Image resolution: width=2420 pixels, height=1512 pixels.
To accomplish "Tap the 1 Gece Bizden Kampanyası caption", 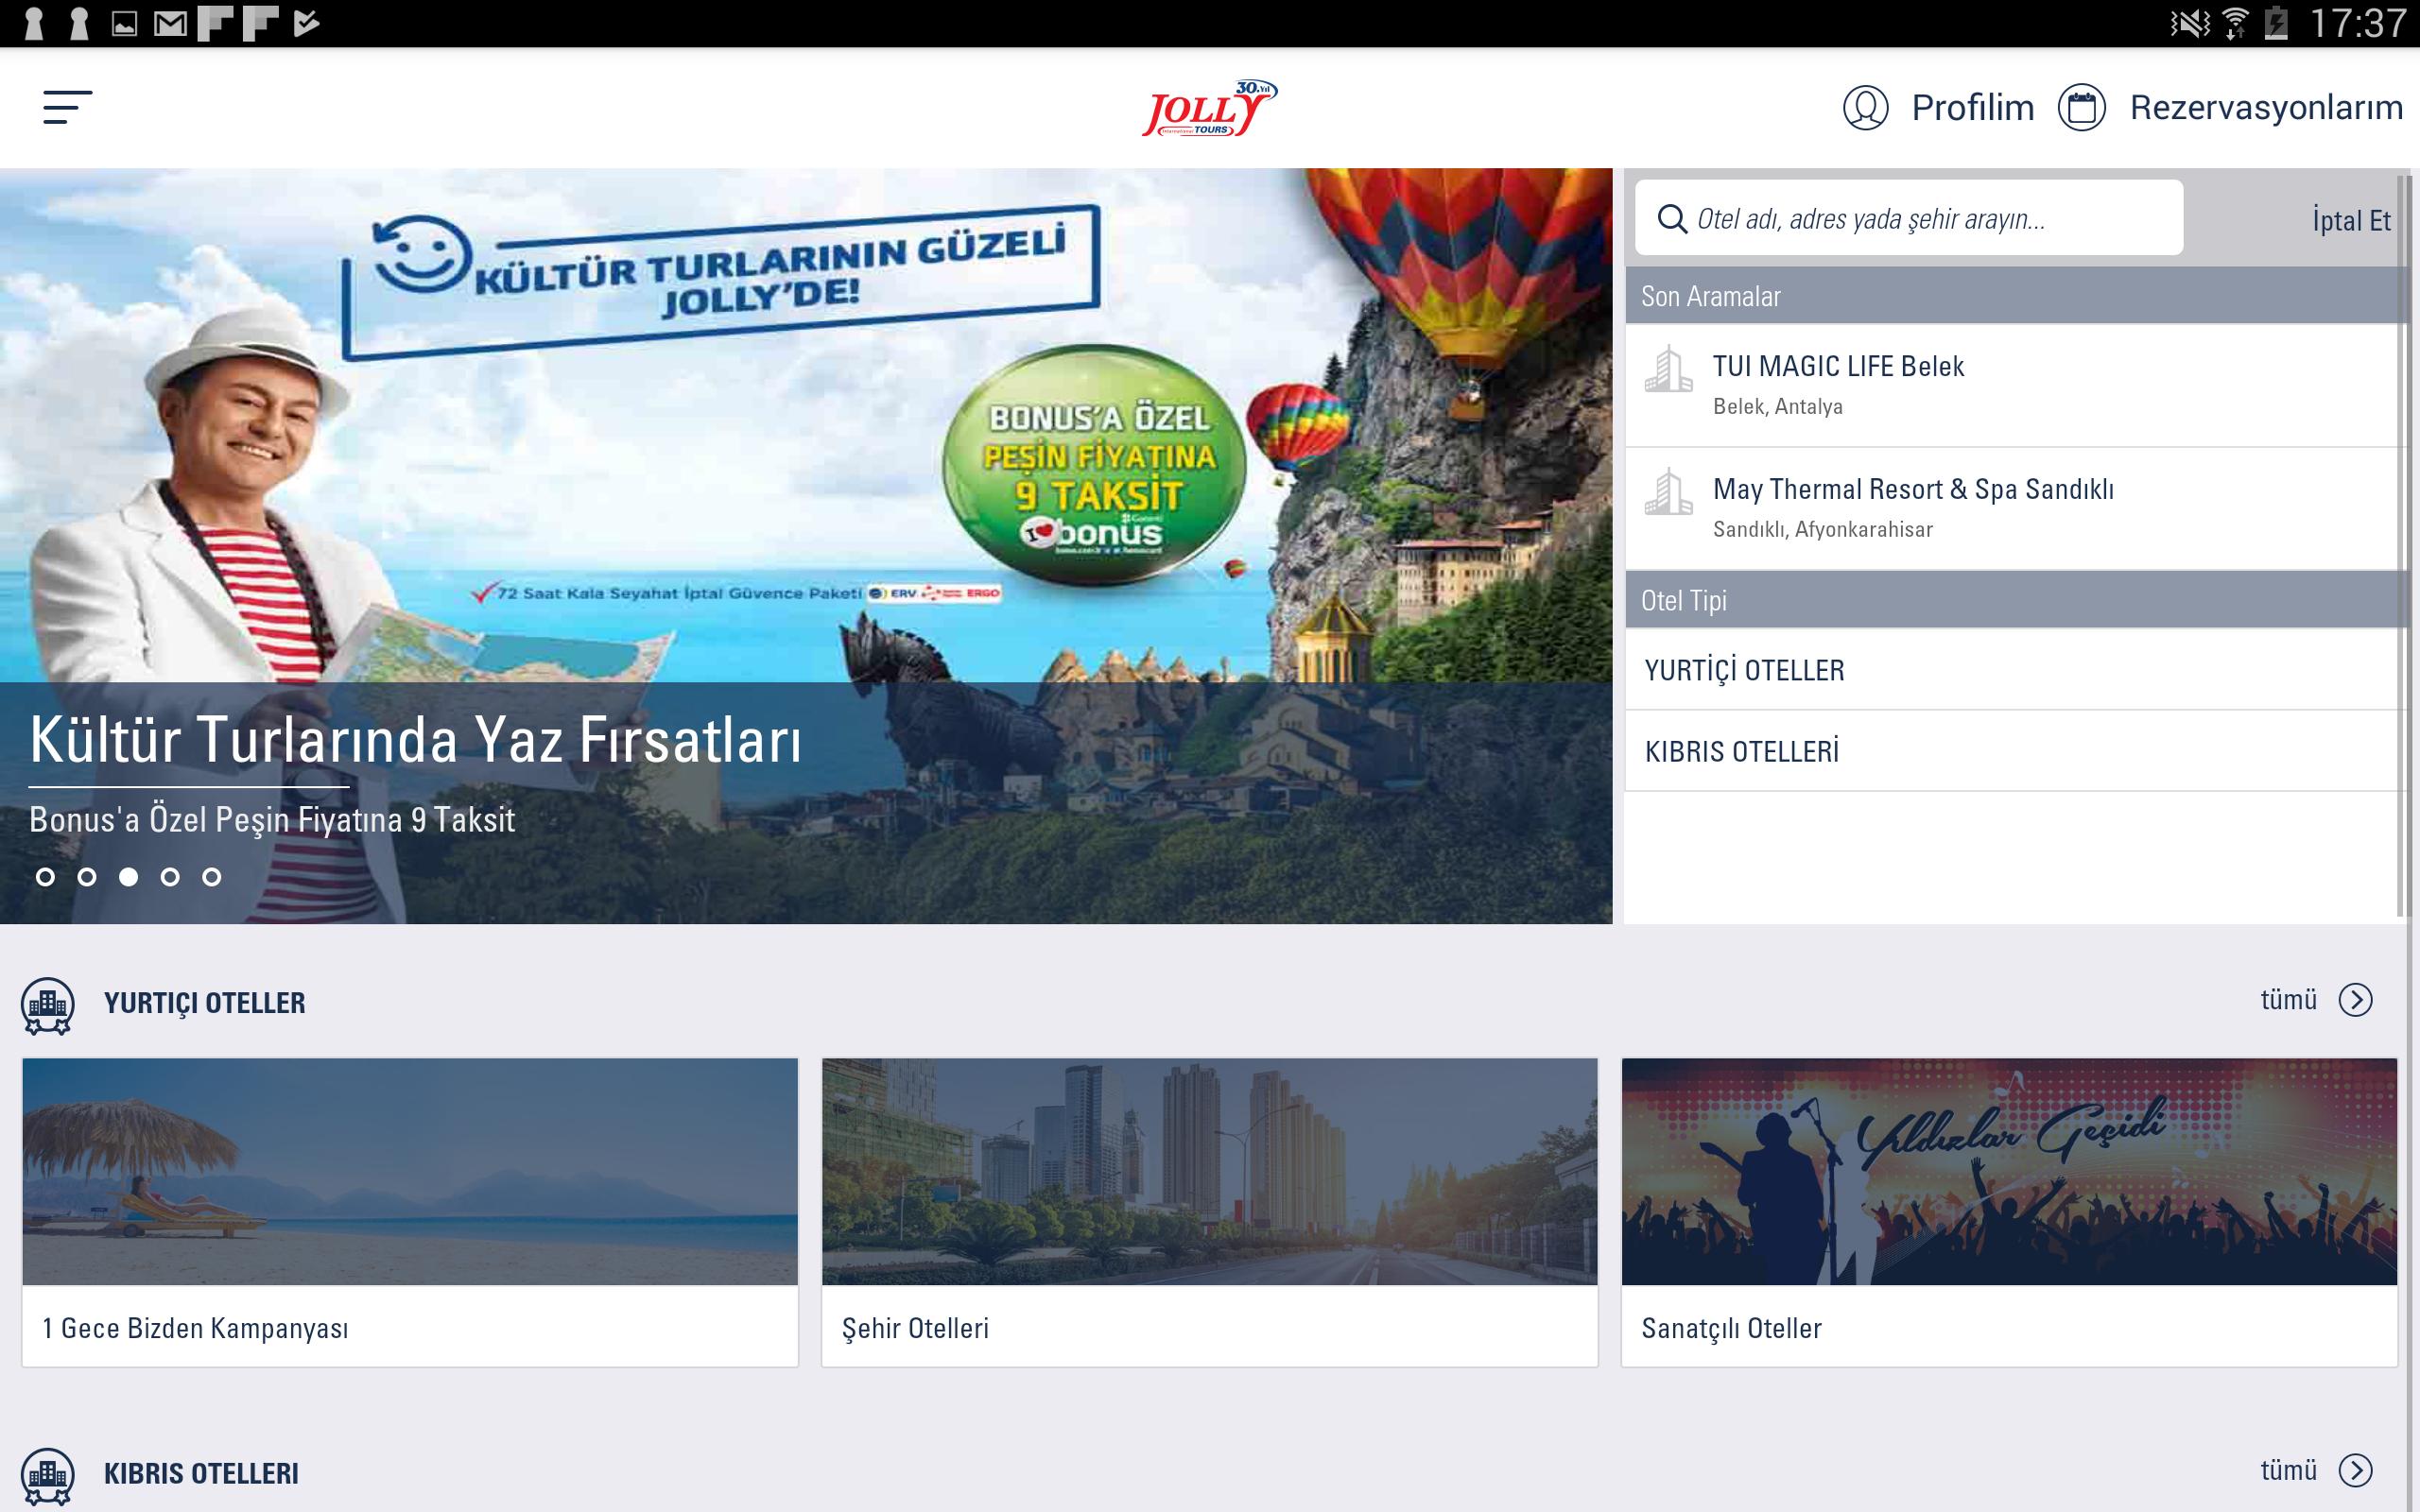I will coord(195,1328).
